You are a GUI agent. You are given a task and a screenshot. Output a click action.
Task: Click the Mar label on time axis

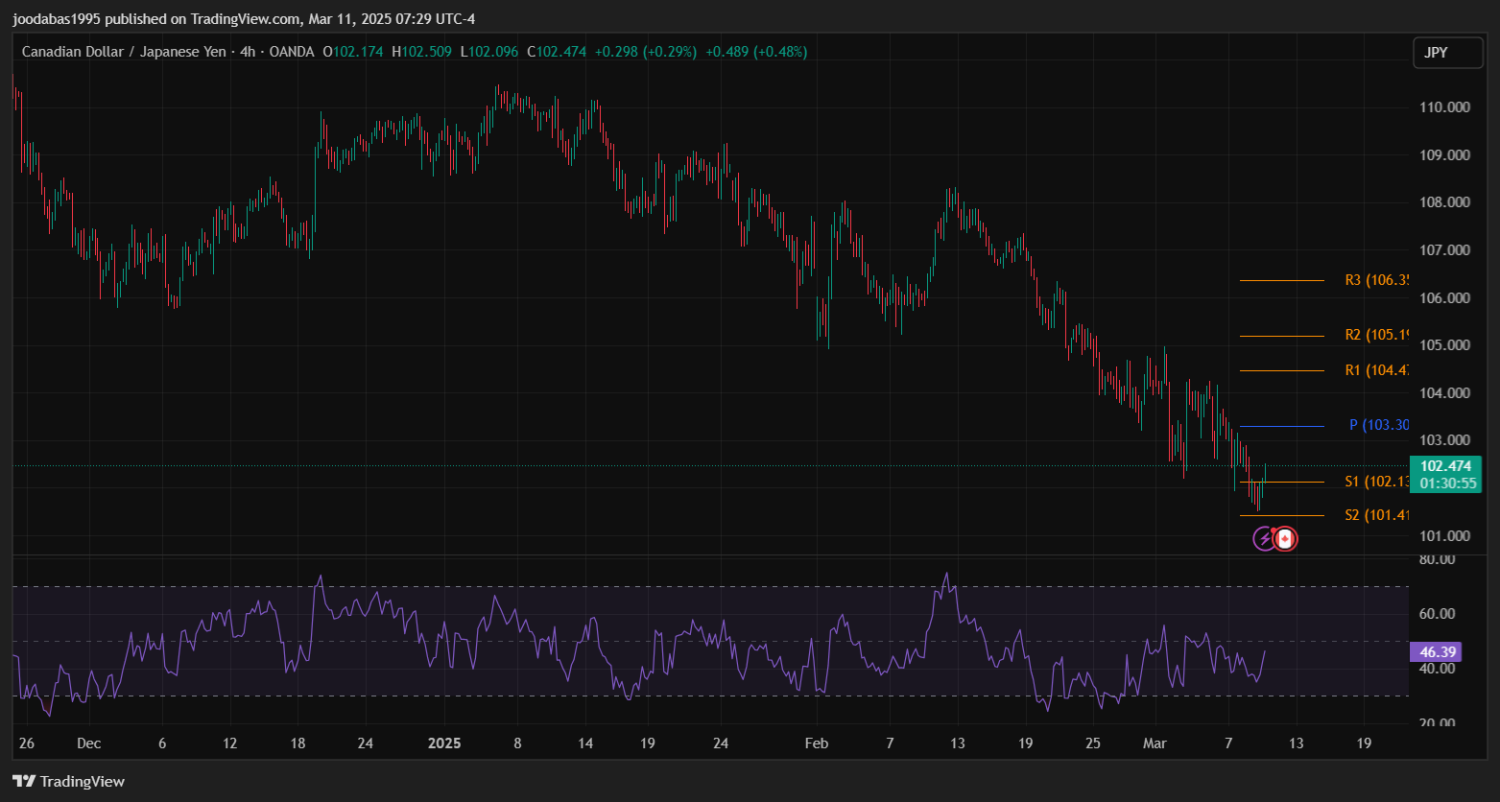coord(1155,743)
